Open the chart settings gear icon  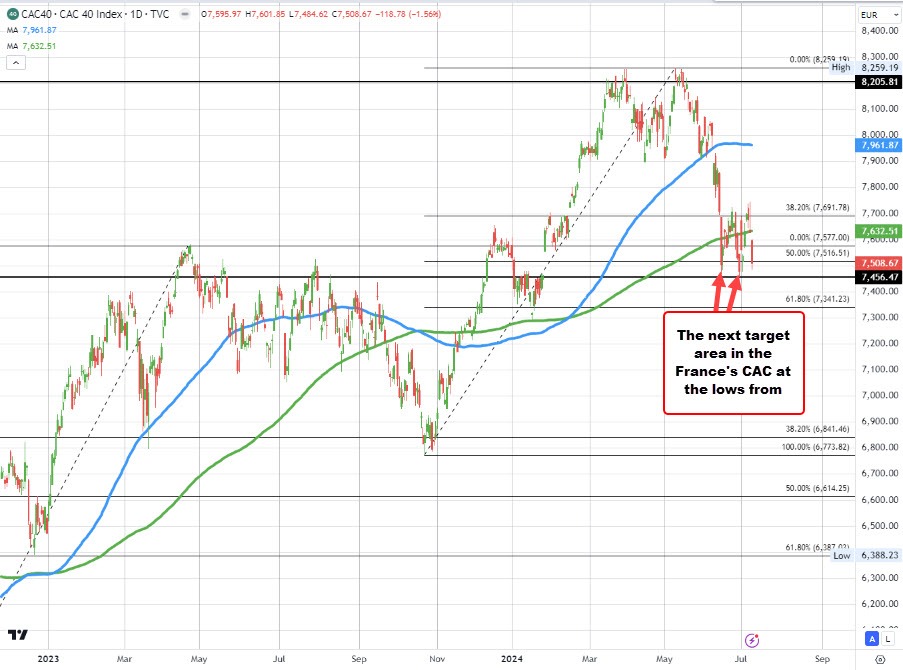pyautogui.click(x=880, y=658)
